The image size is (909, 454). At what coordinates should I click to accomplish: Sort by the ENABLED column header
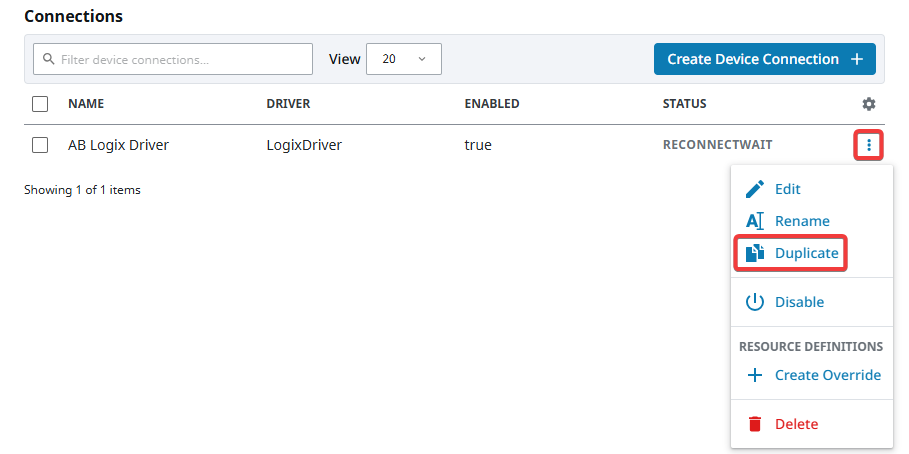point(492,104)
